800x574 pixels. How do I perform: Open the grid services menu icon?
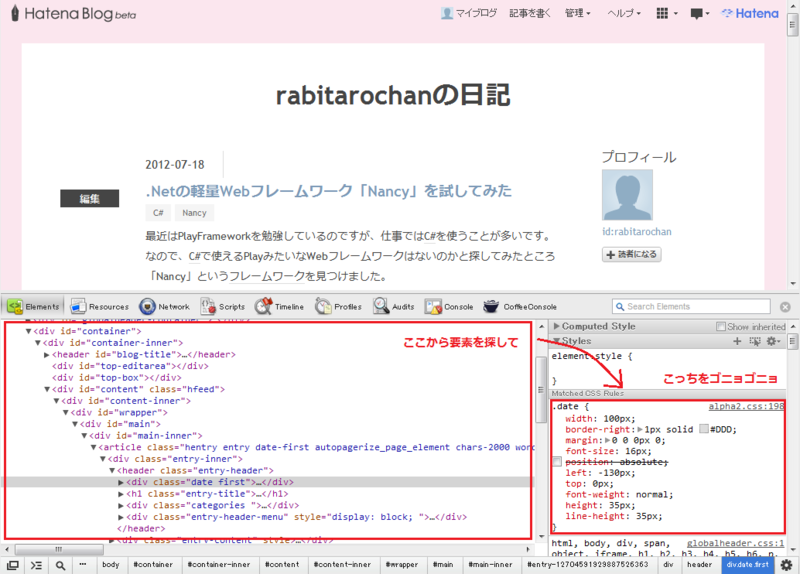666,13
